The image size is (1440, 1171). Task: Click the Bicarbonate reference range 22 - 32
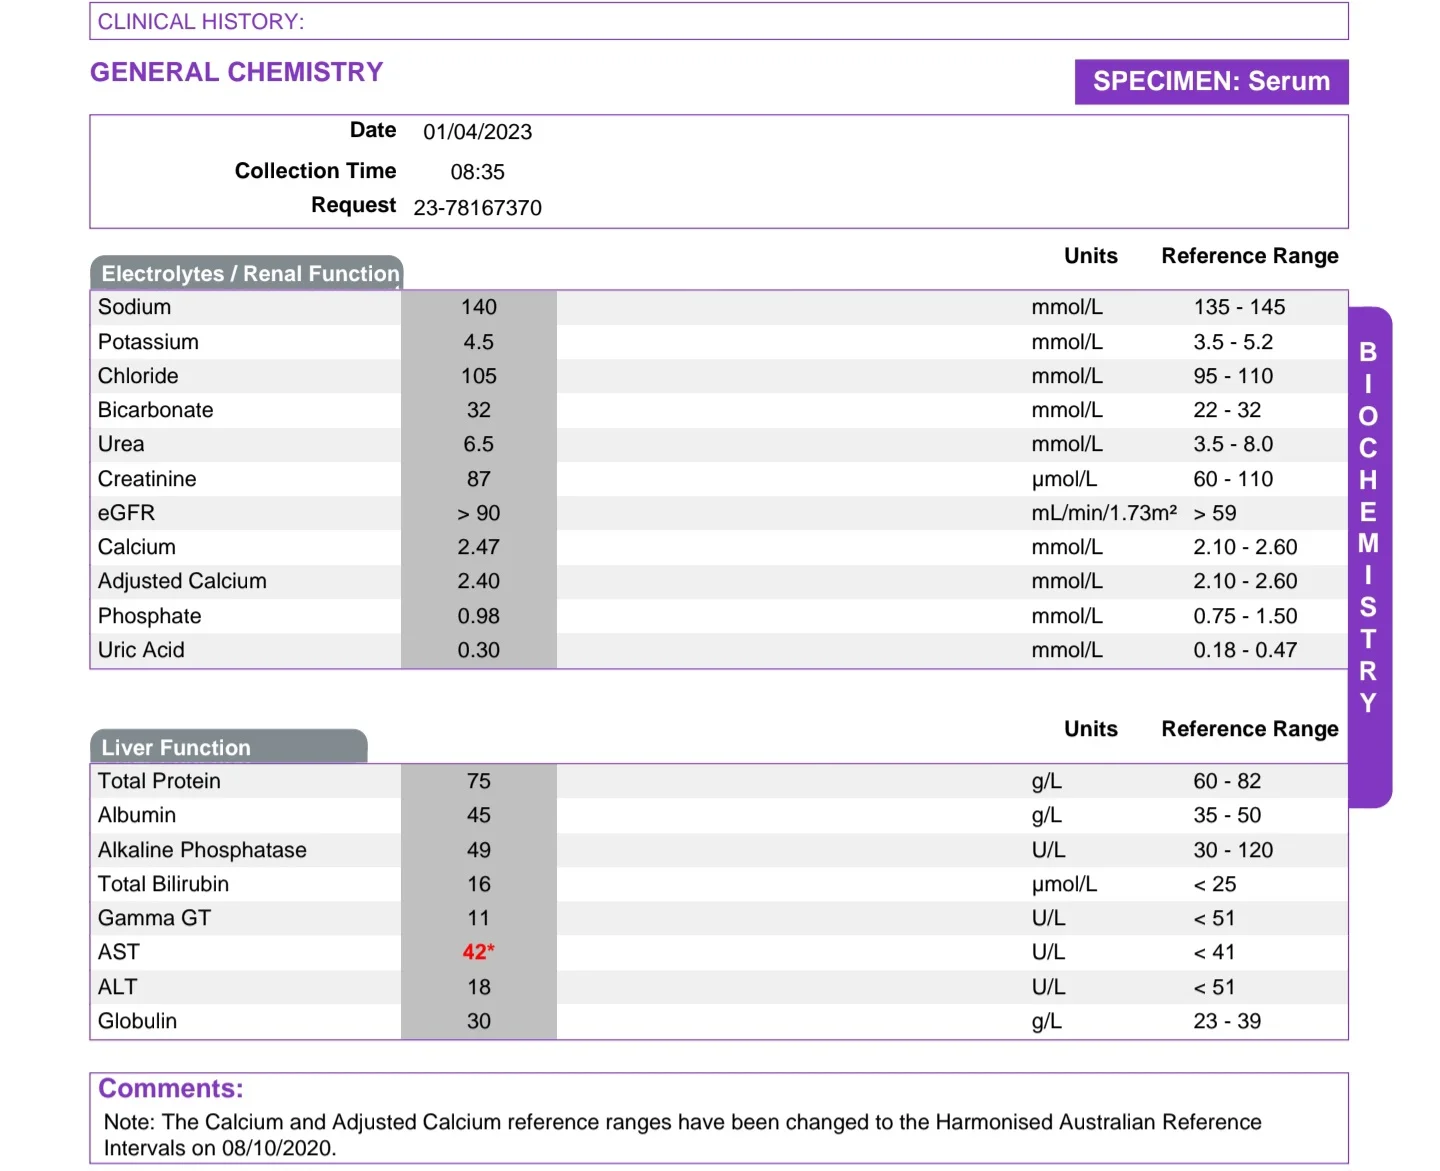point(1227,410)
